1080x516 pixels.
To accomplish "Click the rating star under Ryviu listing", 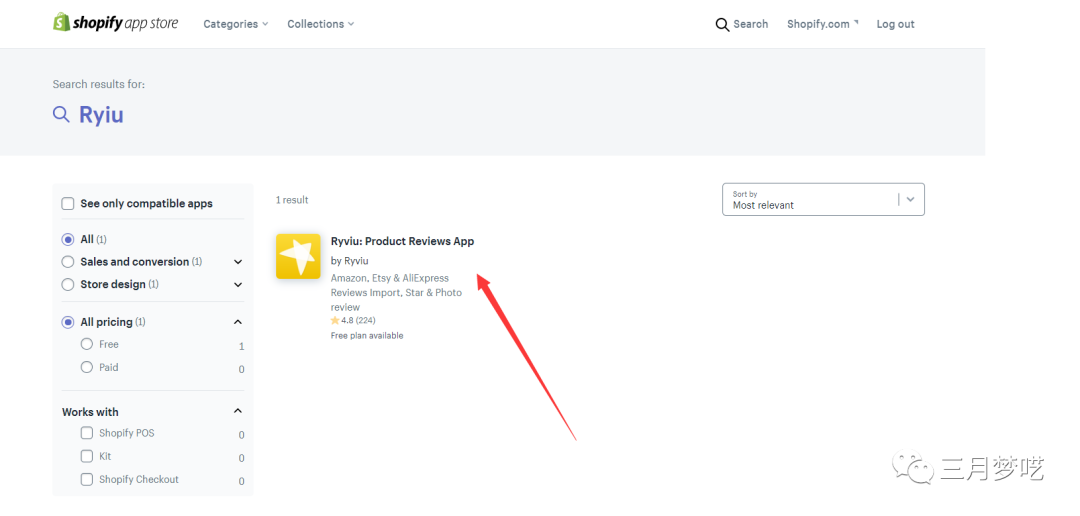I will pyautogui.click(x=335, y=321).
